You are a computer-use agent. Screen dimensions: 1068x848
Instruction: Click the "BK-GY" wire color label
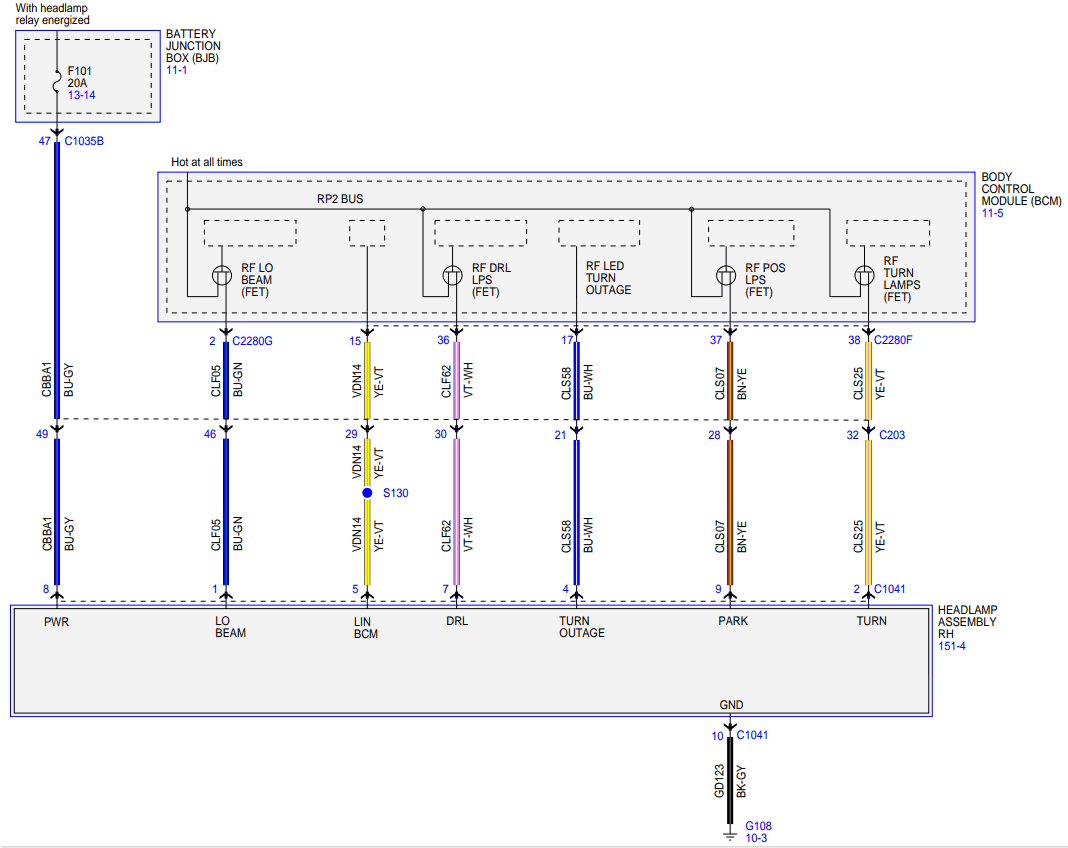tap(741, 781)
